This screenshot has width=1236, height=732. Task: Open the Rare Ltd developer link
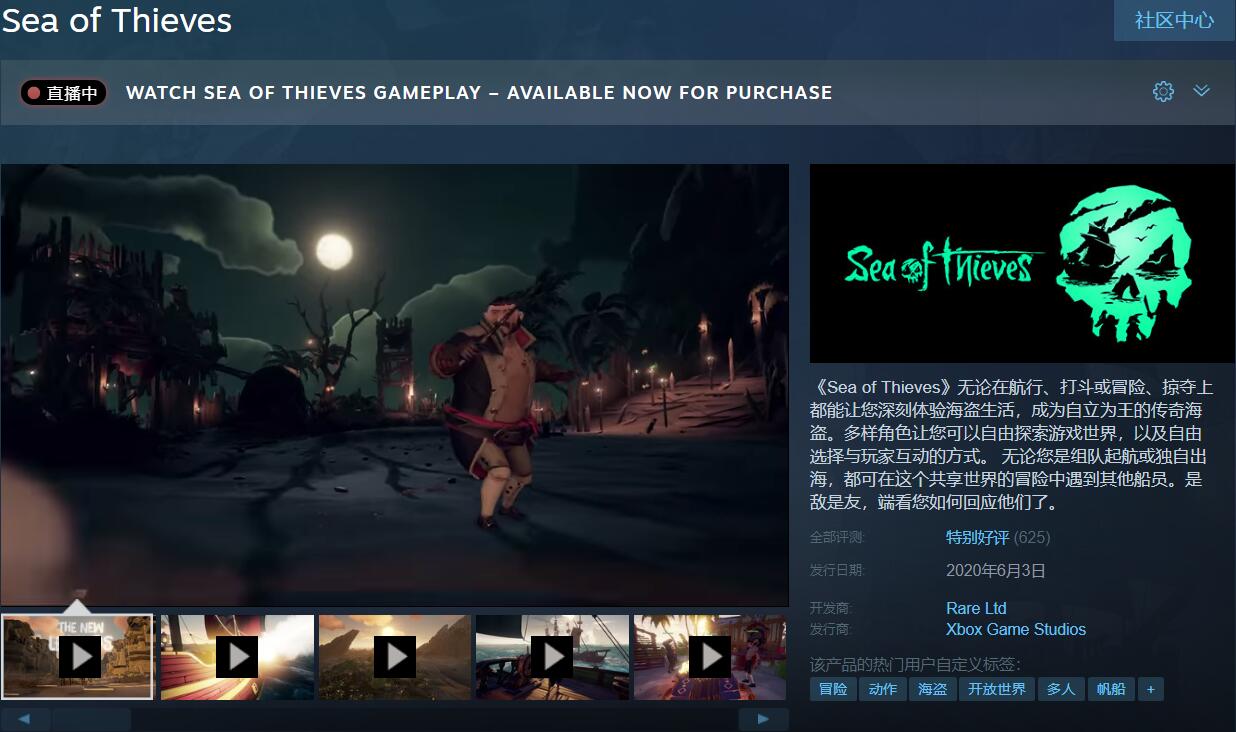pos(976,608)
